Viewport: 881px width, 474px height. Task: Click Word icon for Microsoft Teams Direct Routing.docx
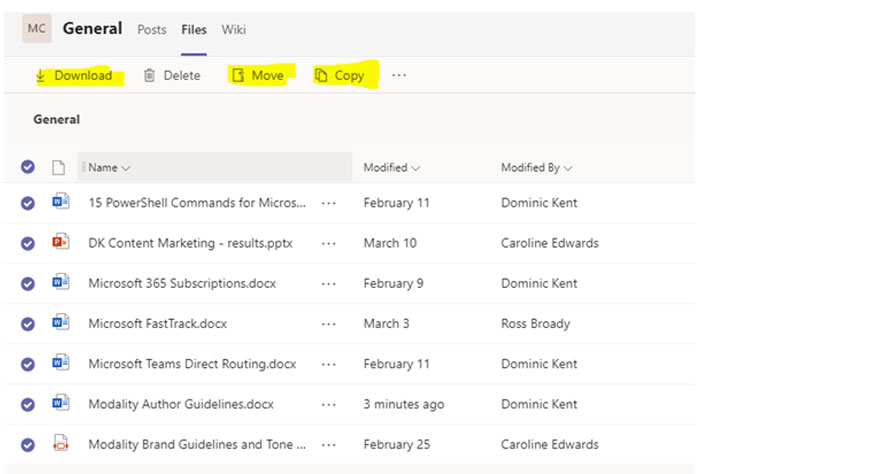(x=61, y=363)
